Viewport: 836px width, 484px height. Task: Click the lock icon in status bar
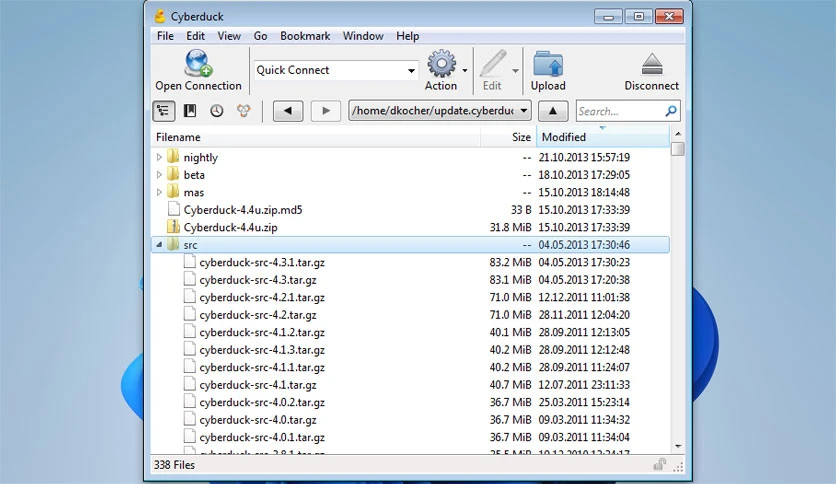coord(660,464)
